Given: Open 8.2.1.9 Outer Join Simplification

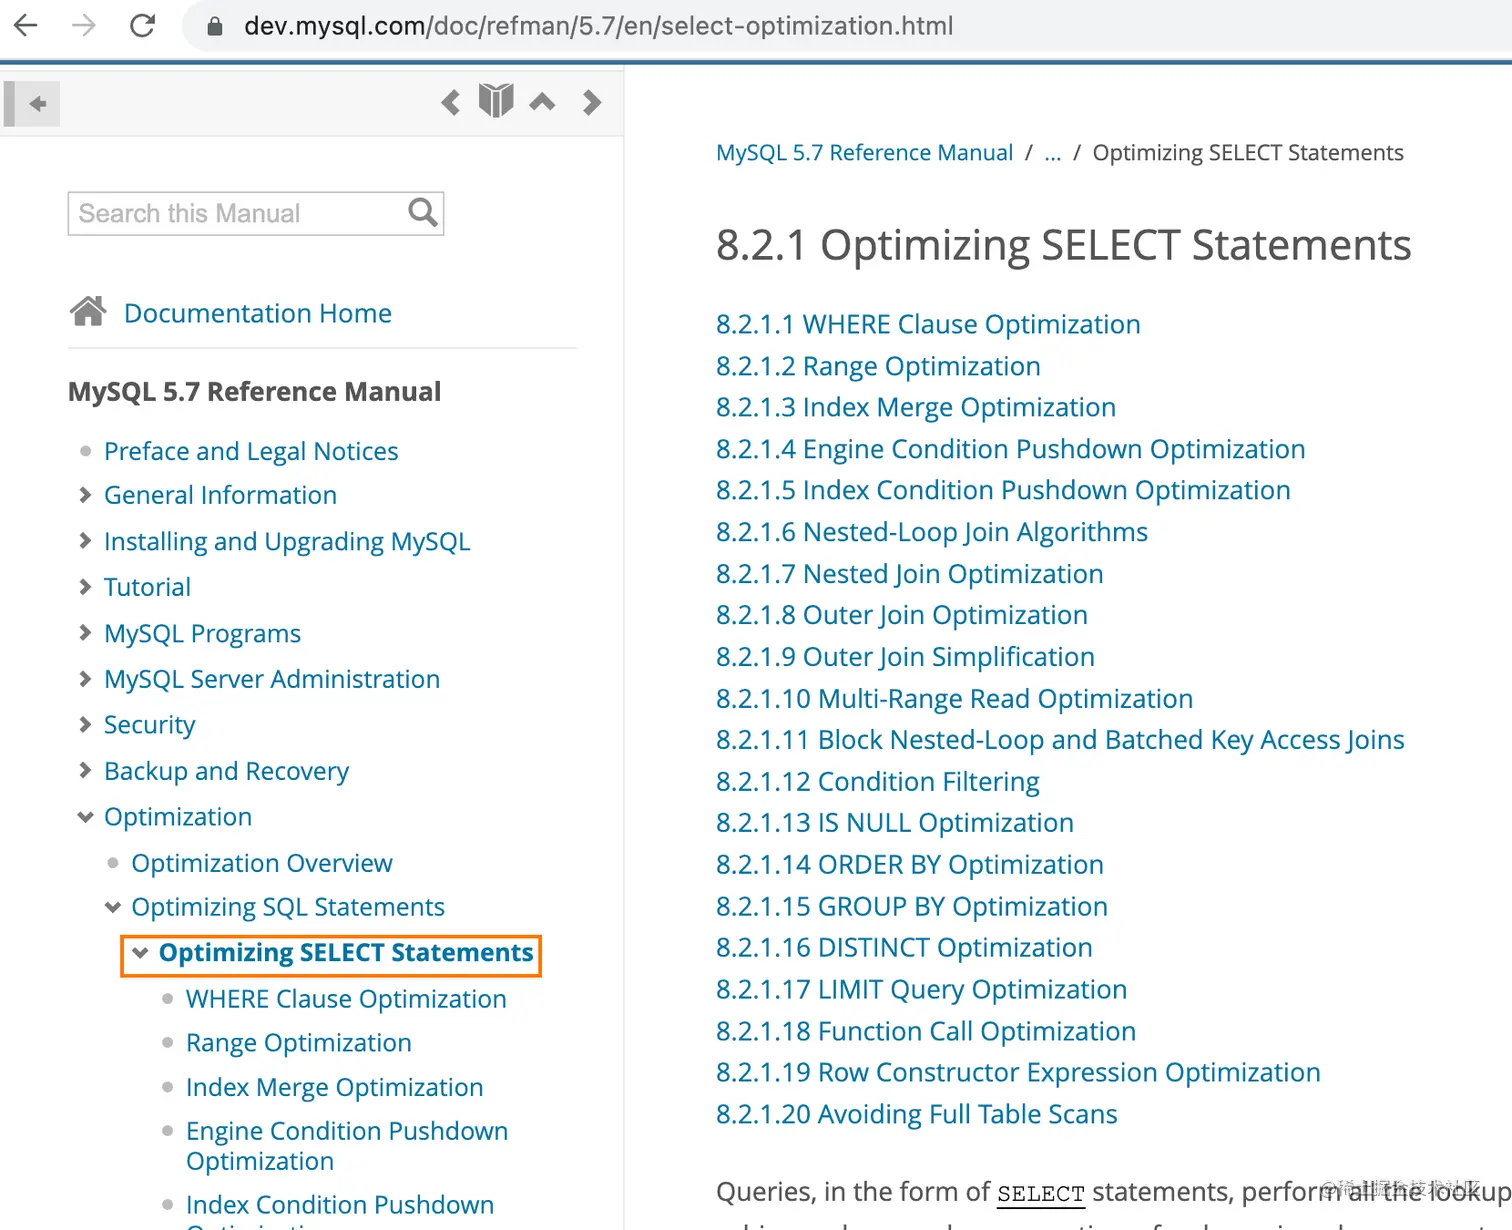Looking at the screenshot, I should (905, 658).
